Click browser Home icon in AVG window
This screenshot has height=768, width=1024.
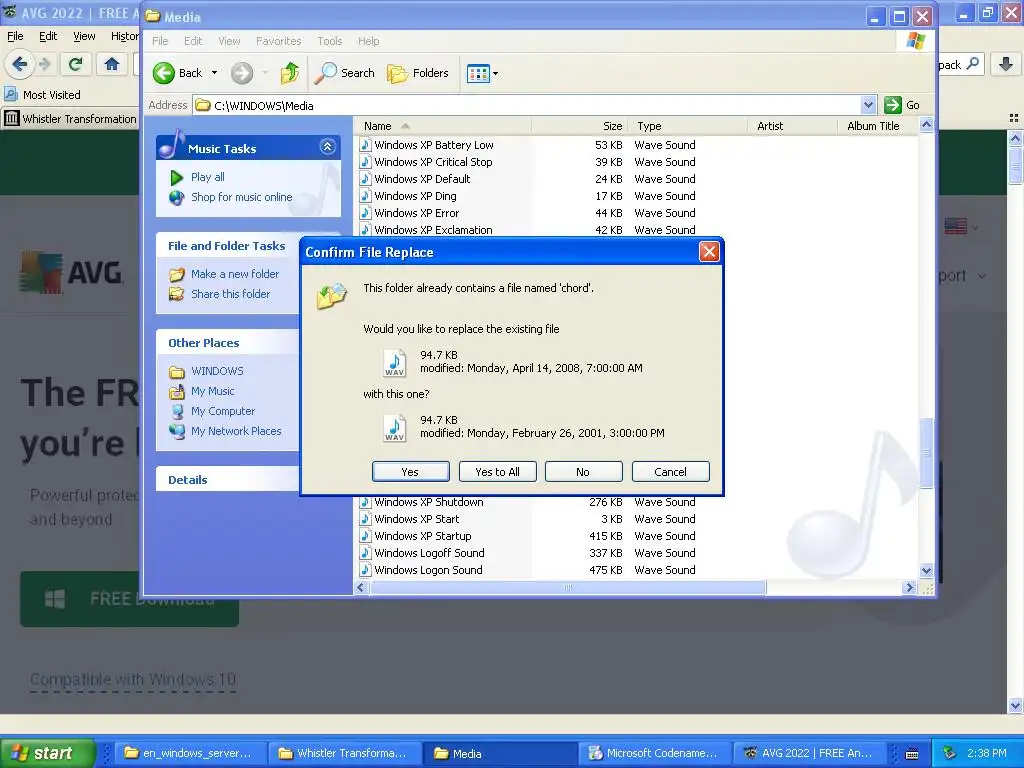point(112,64)
